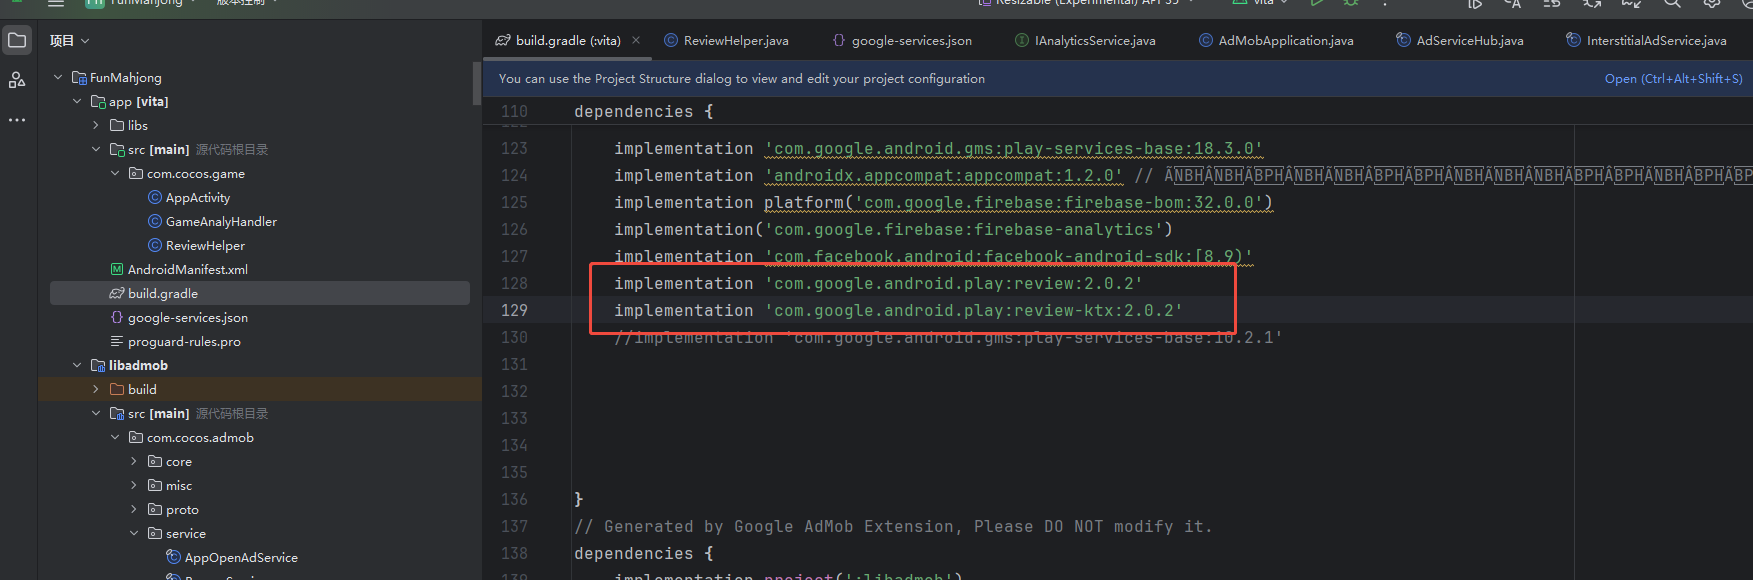Expand the misc package
This screenshot has width=1753, height=580.
134,485
